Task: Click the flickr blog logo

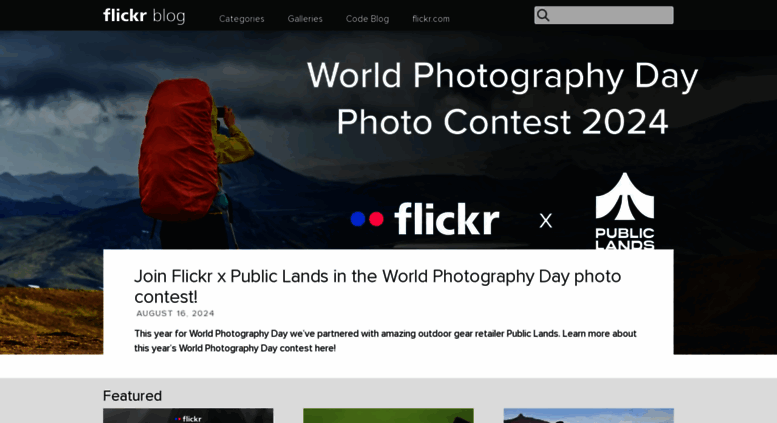Action: 144,16
